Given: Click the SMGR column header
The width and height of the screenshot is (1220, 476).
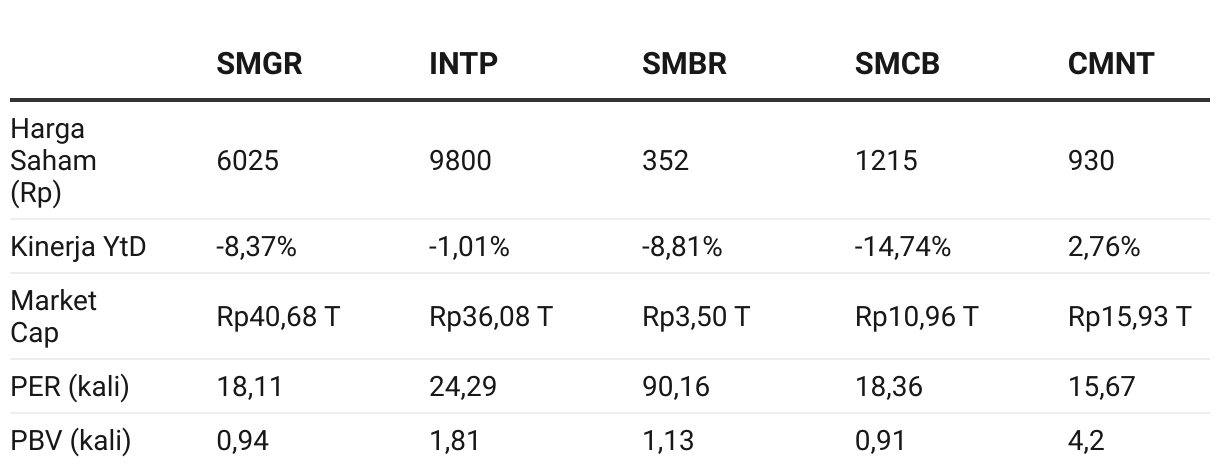Looking at the screenshot, I should tap(259, 65).
